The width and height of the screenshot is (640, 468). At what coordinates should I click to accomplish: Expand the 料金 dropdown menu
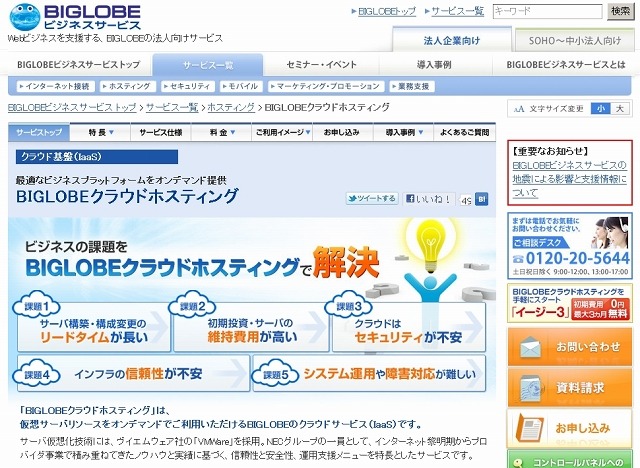(221, 132)
